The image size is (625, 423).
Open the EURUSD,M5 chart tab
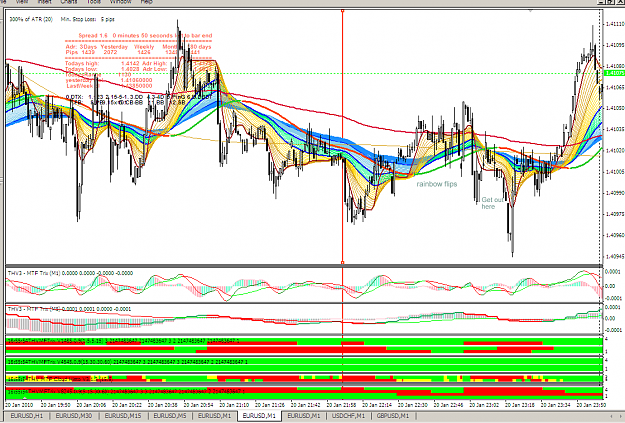tap(170, 416)
